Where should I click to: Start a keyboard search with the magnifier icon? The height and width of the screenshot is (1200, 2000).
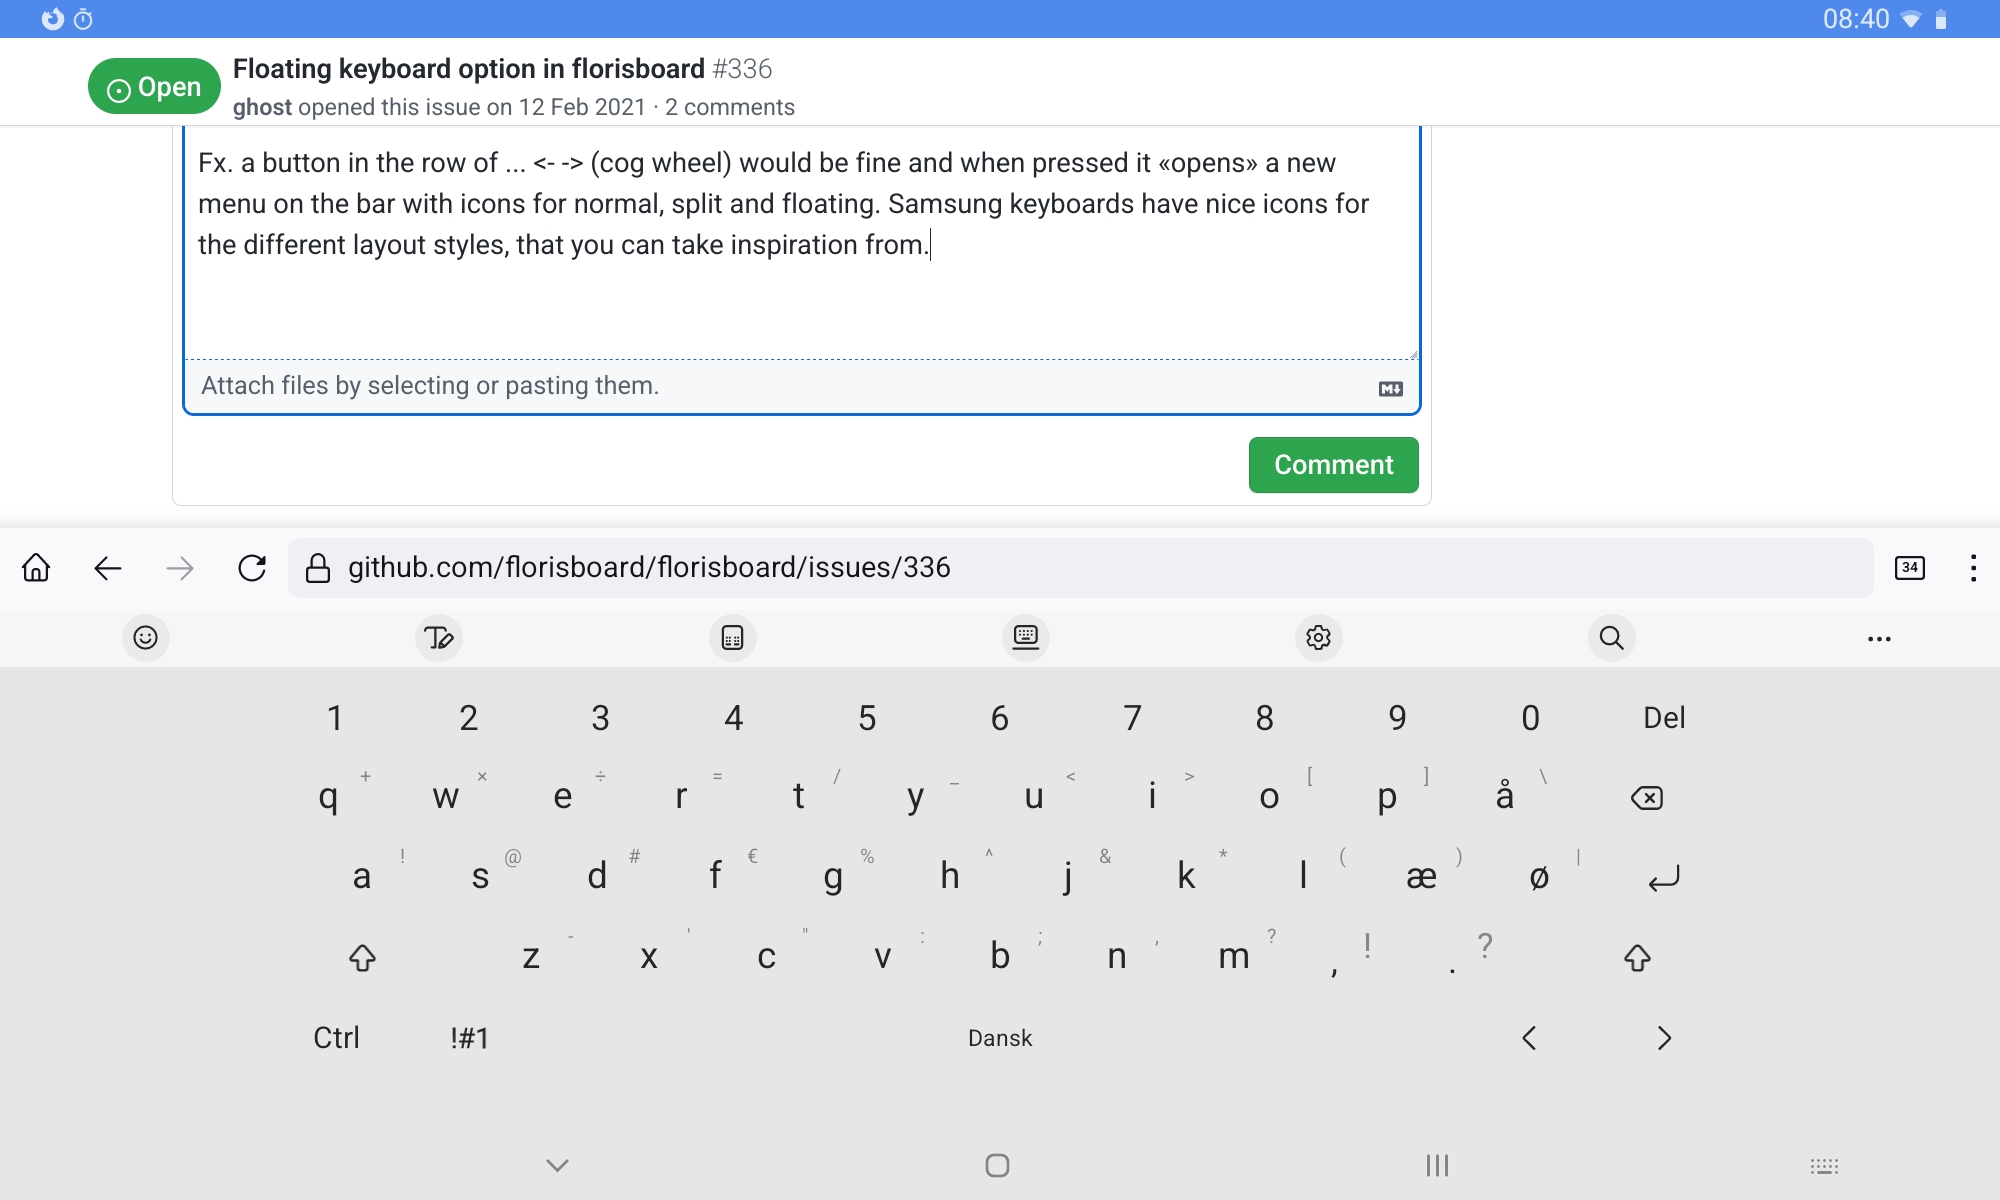[1611, 637]
